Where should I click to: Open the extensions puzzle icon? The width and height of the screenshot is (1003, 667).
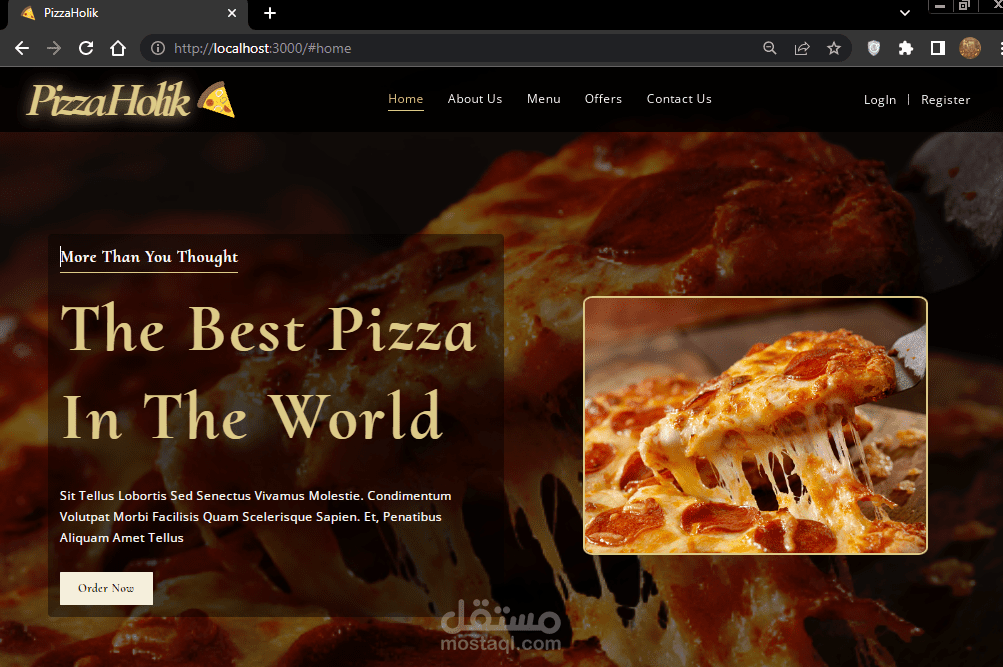point(905,47)
